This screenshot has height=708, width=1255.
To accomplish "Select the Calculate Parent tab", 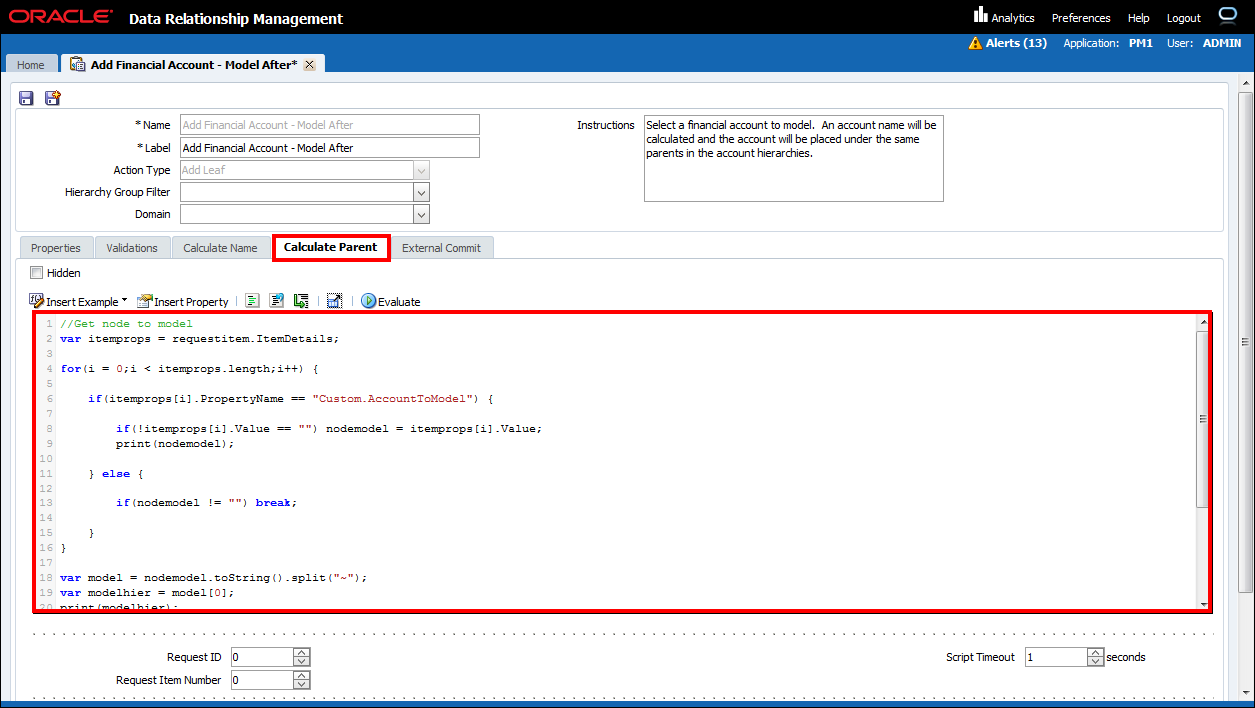I will coord(331,247).
